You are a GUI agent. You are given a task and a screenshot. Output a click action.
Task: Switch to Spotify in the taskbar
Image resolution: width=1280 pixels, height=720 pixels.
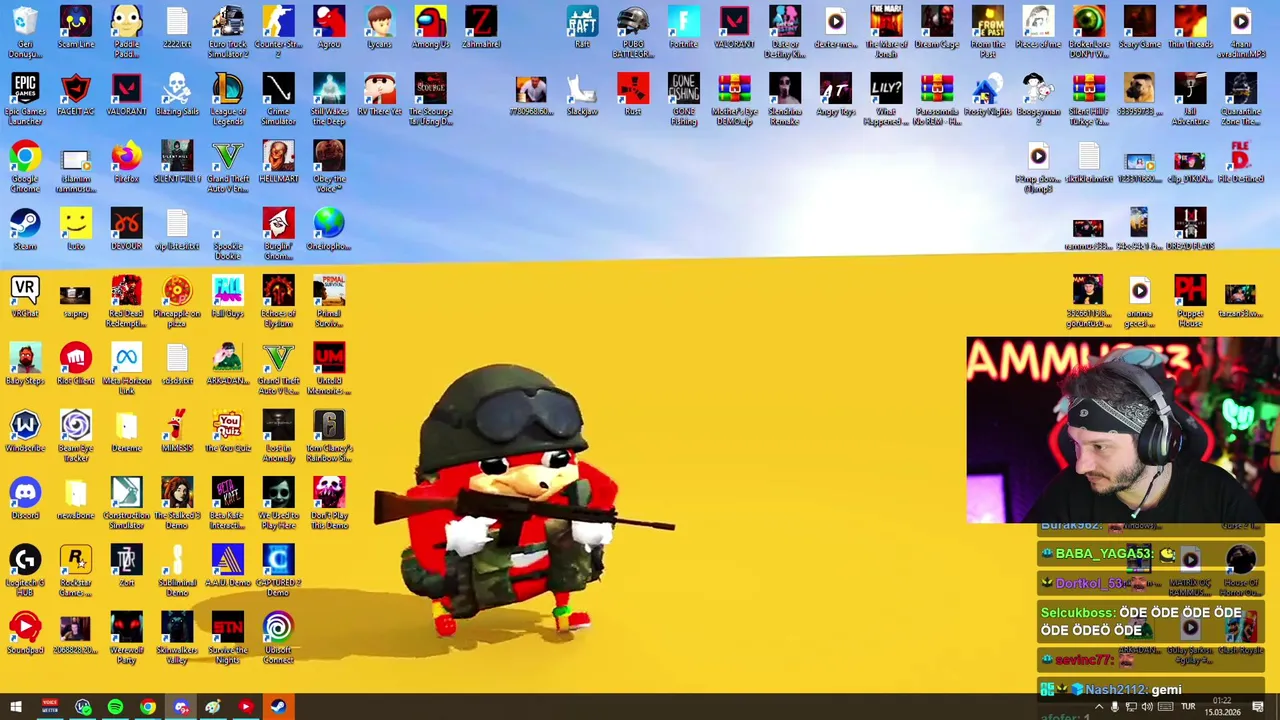click(x=115, y=707)
